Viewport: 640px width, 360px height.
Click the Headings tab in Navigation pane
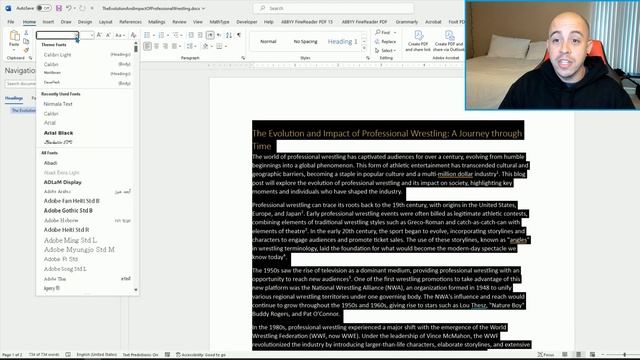14,98
